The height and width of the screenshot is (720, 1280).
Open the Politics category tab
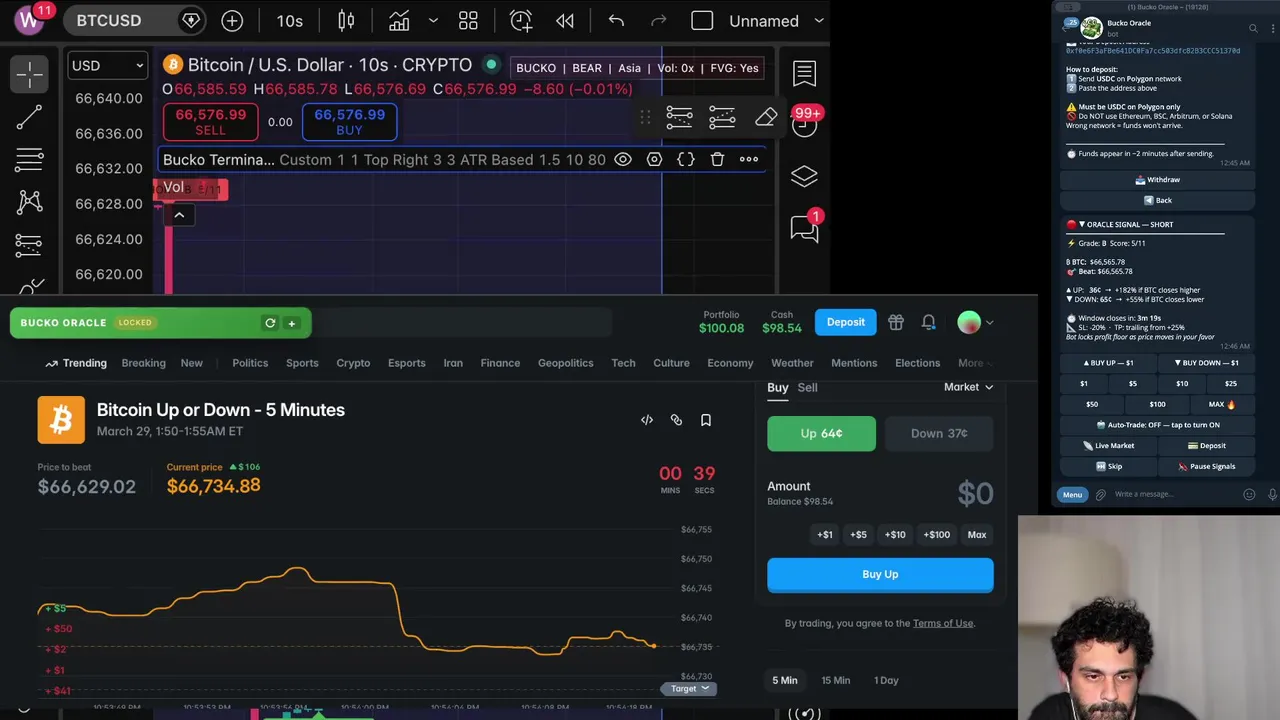(x=250, y=363)
